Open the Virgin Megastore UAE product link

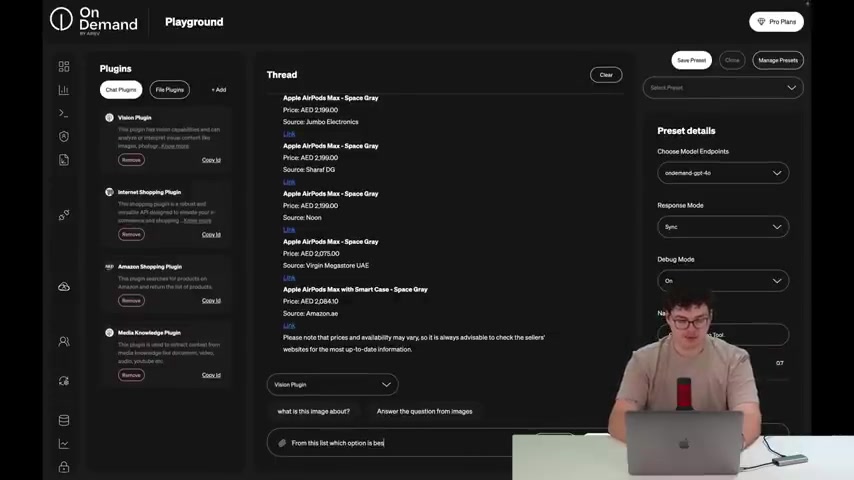[x=289, y=278]
